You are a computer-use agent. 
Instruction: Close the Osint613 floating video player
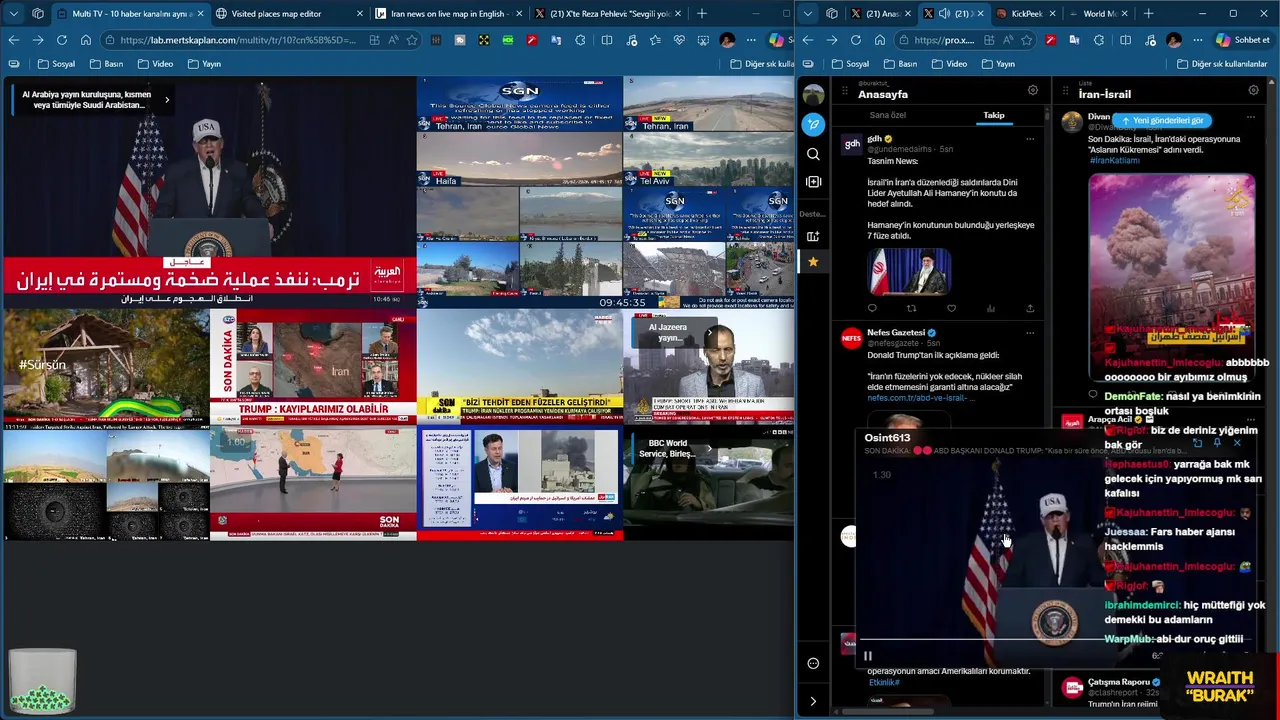coord(1237,443)
